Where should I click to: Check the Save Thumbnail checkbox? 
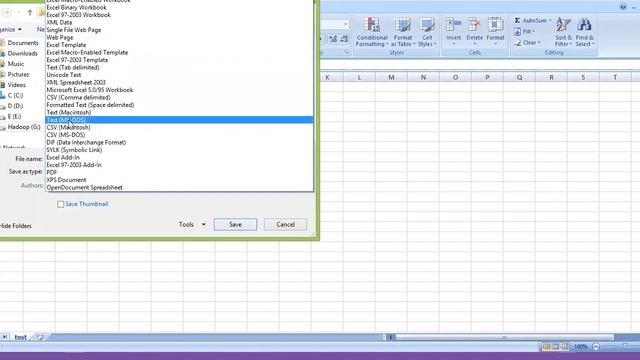(x=60, y=204)
